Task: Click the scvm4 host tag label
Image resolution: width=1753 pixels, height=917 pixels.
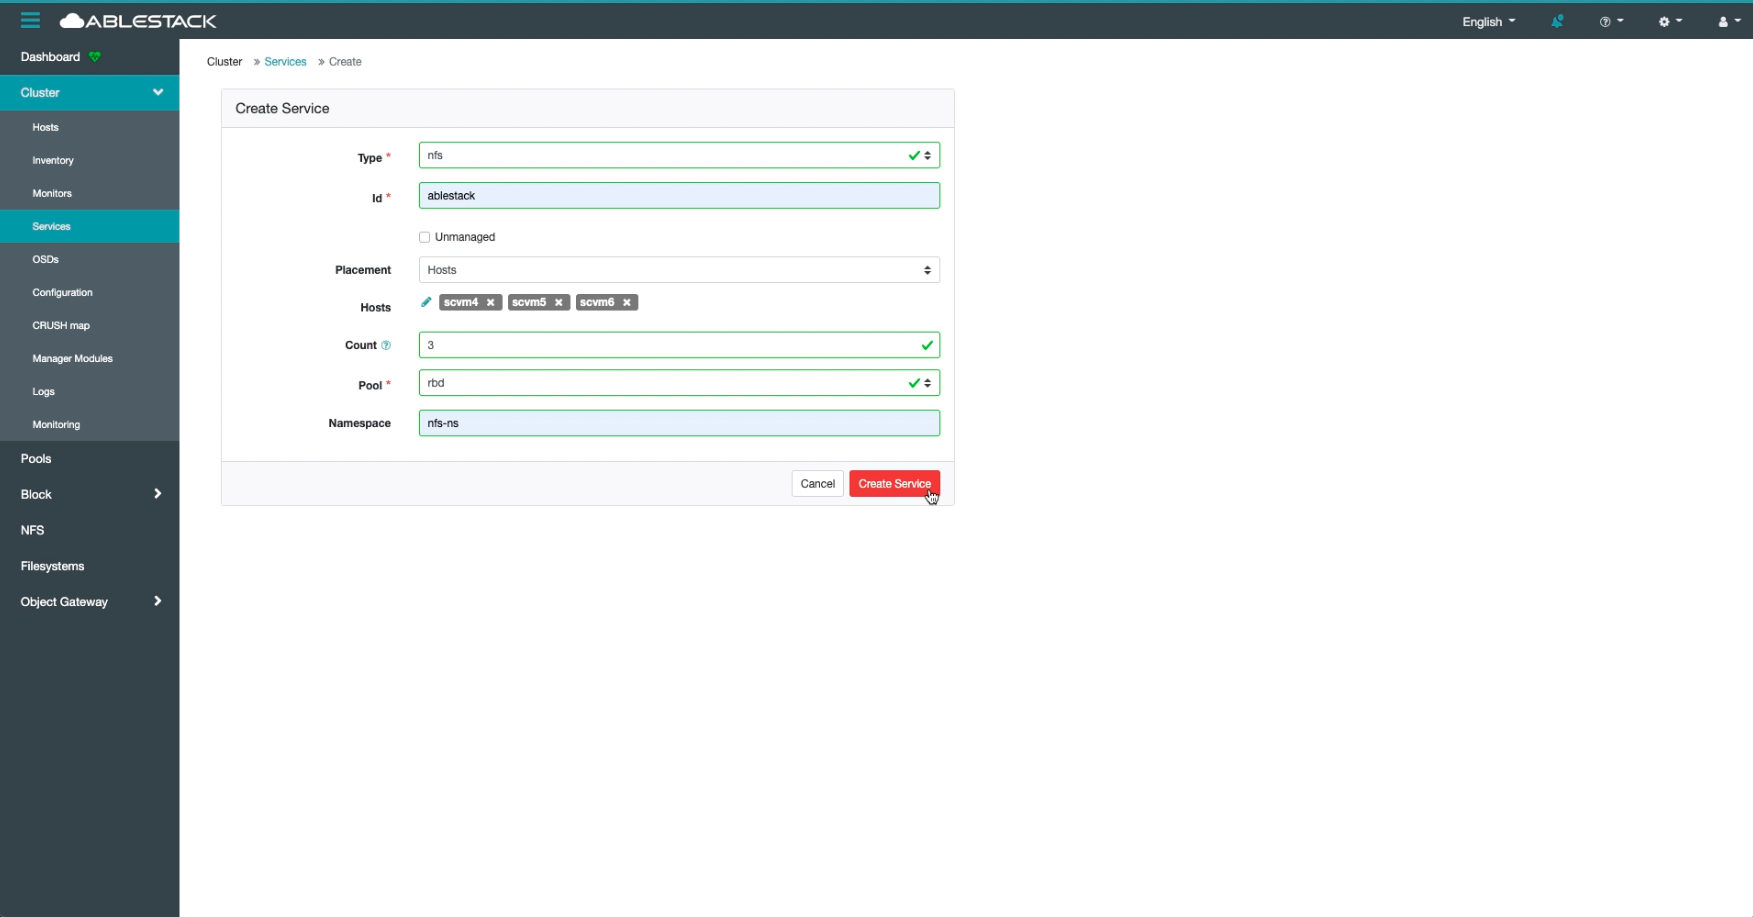Action: [x=461, y=302]
